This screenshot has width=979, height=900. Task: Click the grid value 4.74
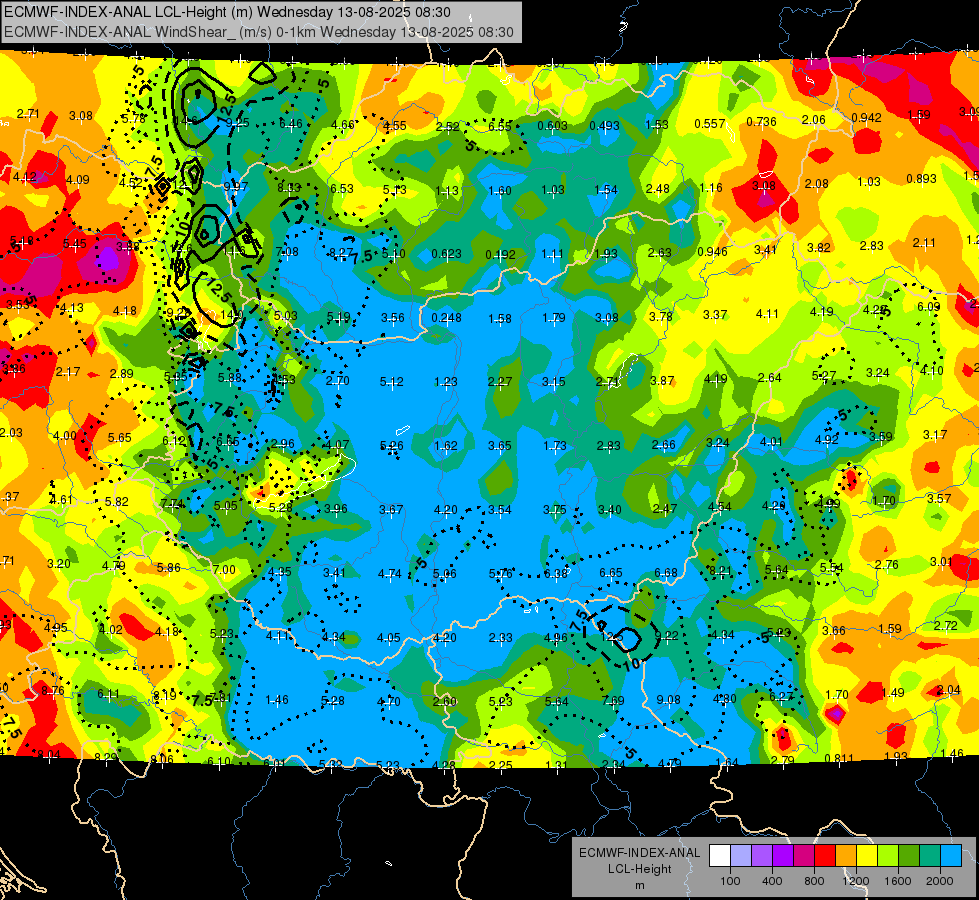coord(390,573)
